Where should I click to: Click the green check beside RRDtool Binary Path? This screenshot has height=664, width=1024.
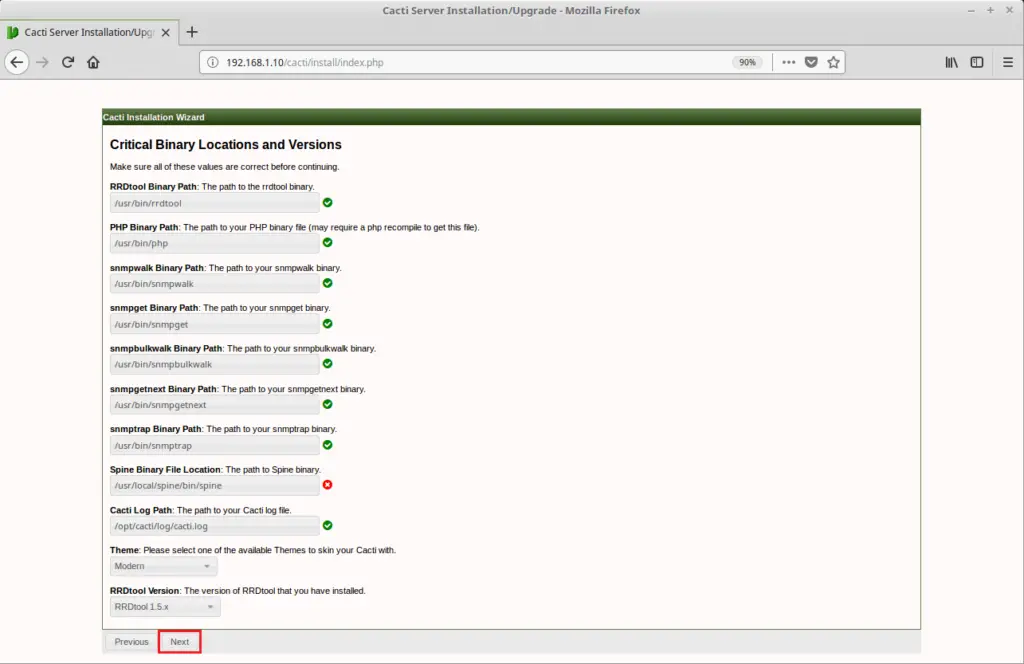328,202
